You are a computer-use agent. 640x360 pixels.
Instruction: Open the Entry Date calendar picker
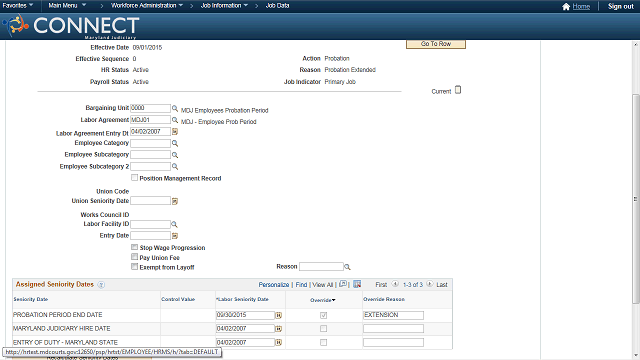pyautogui.click(x=175, y=236)
